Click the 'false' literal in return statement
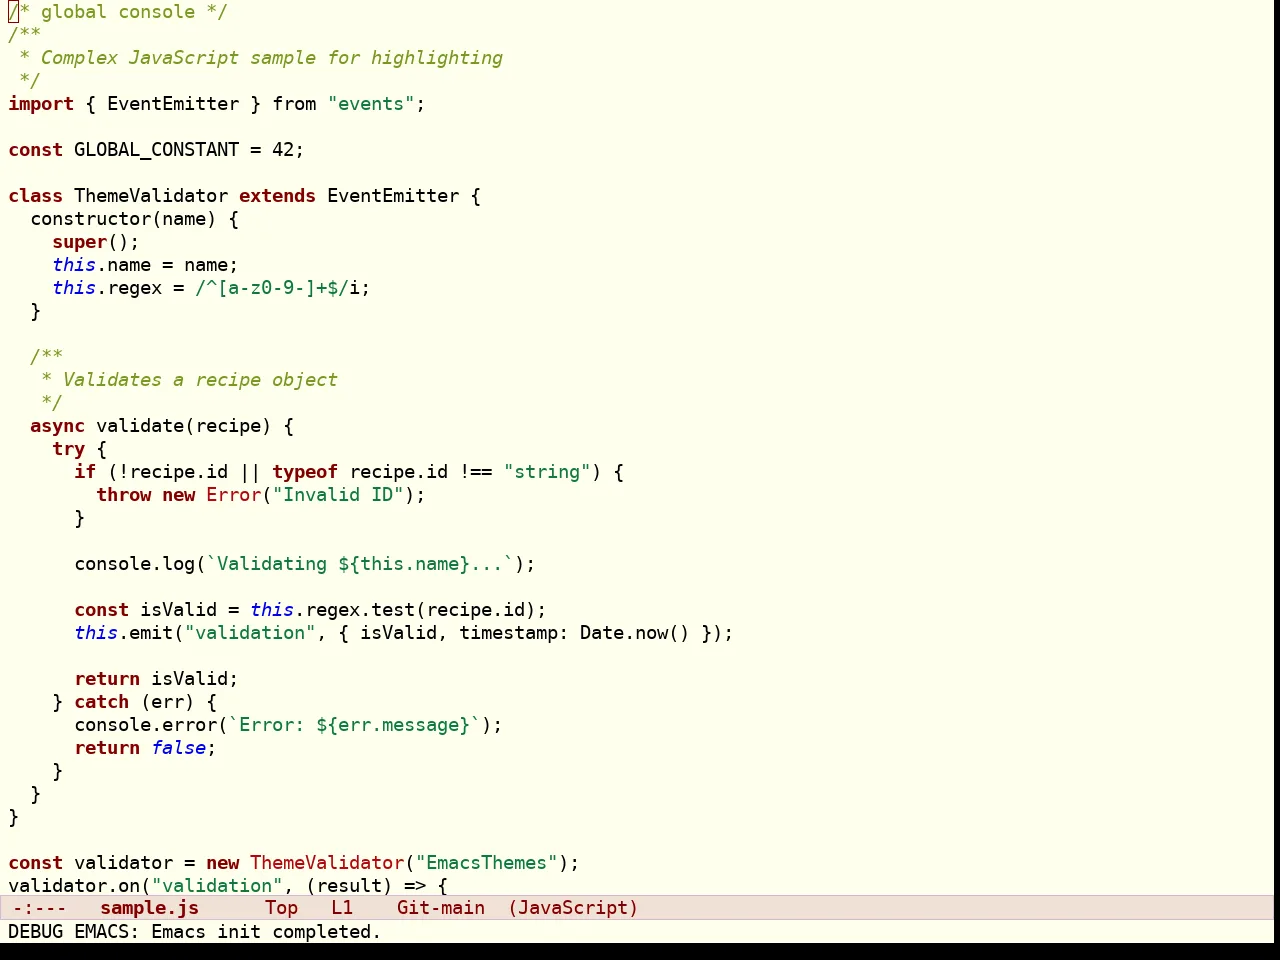This screenshot has width=1280, height=960. (x=178, y=748)
